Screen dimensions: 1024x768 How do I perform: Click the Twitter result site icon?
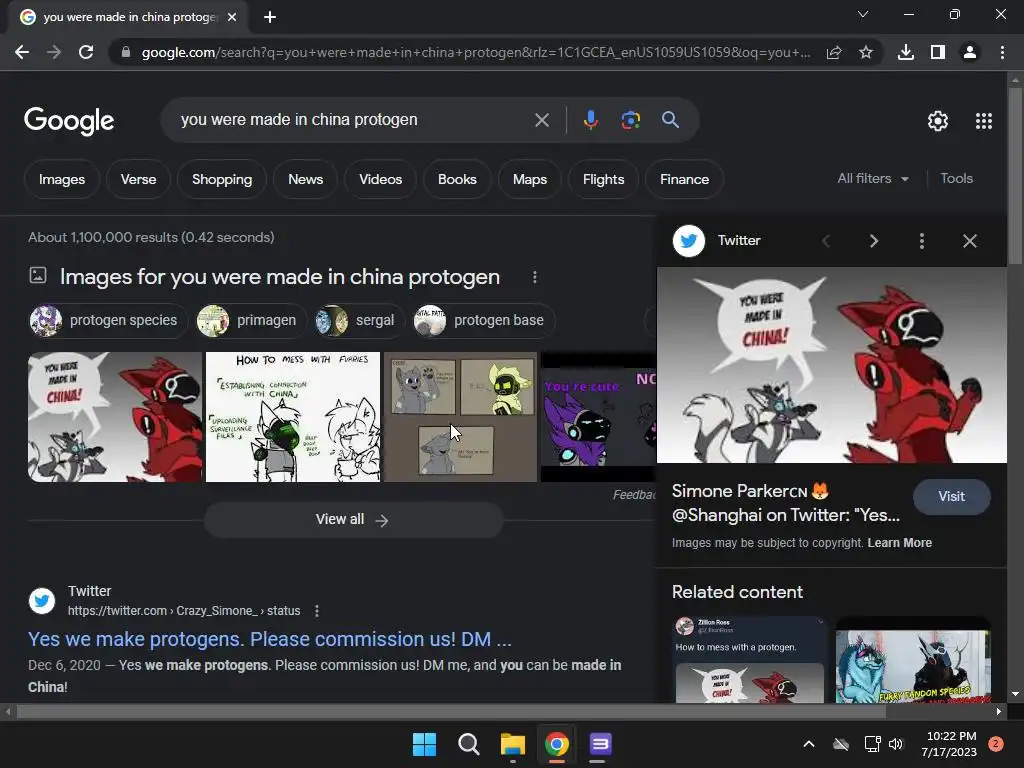pyautogui.click(x=42, y=601)
